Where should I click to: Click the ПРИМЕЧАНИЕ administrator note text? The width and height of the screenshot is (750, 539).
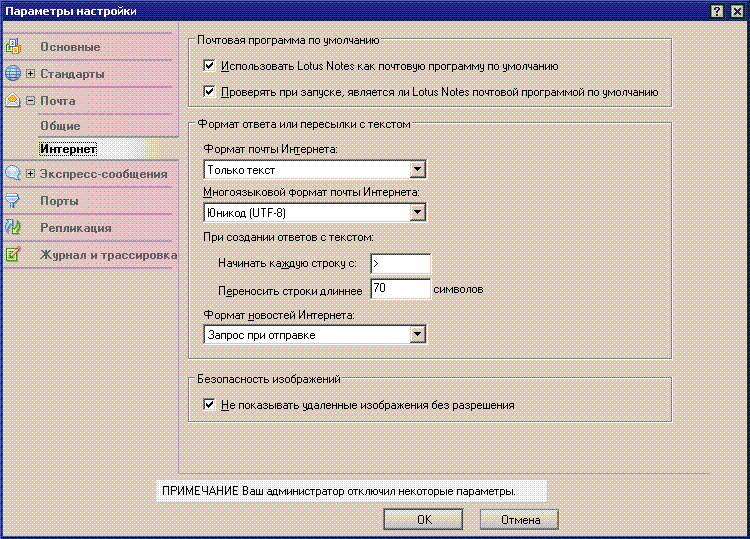coord(339,491)
